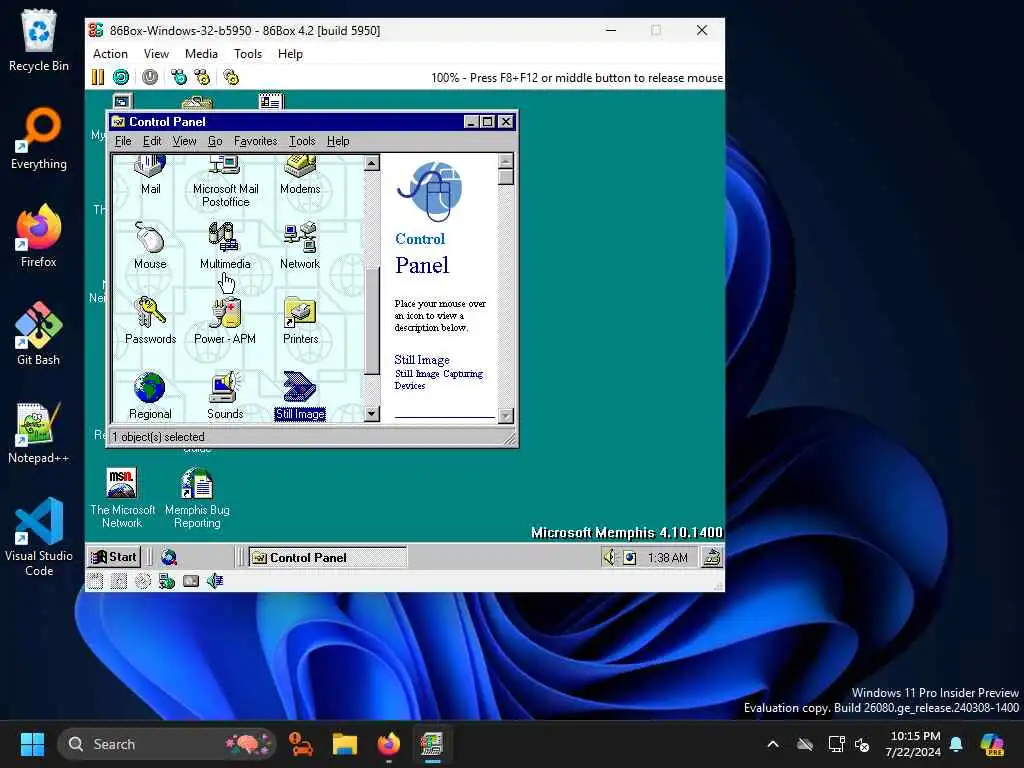Launch Internet Explorer from quick launch
1024x768 pixels.
tap(169, 557)
